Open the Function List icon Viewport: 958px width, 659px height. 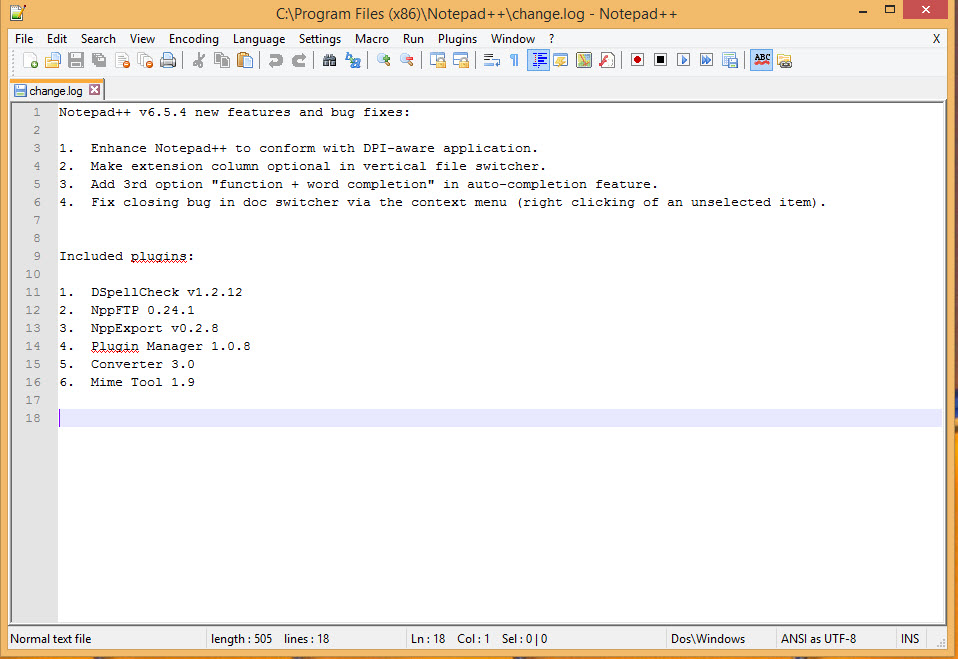(607, 60)
